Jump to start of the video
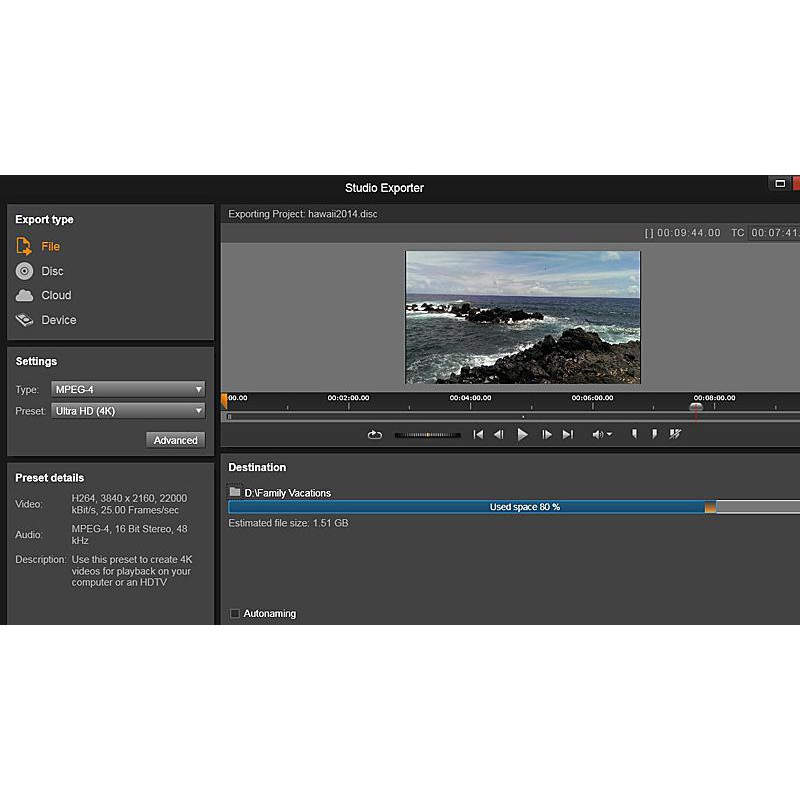 point(478,434)
